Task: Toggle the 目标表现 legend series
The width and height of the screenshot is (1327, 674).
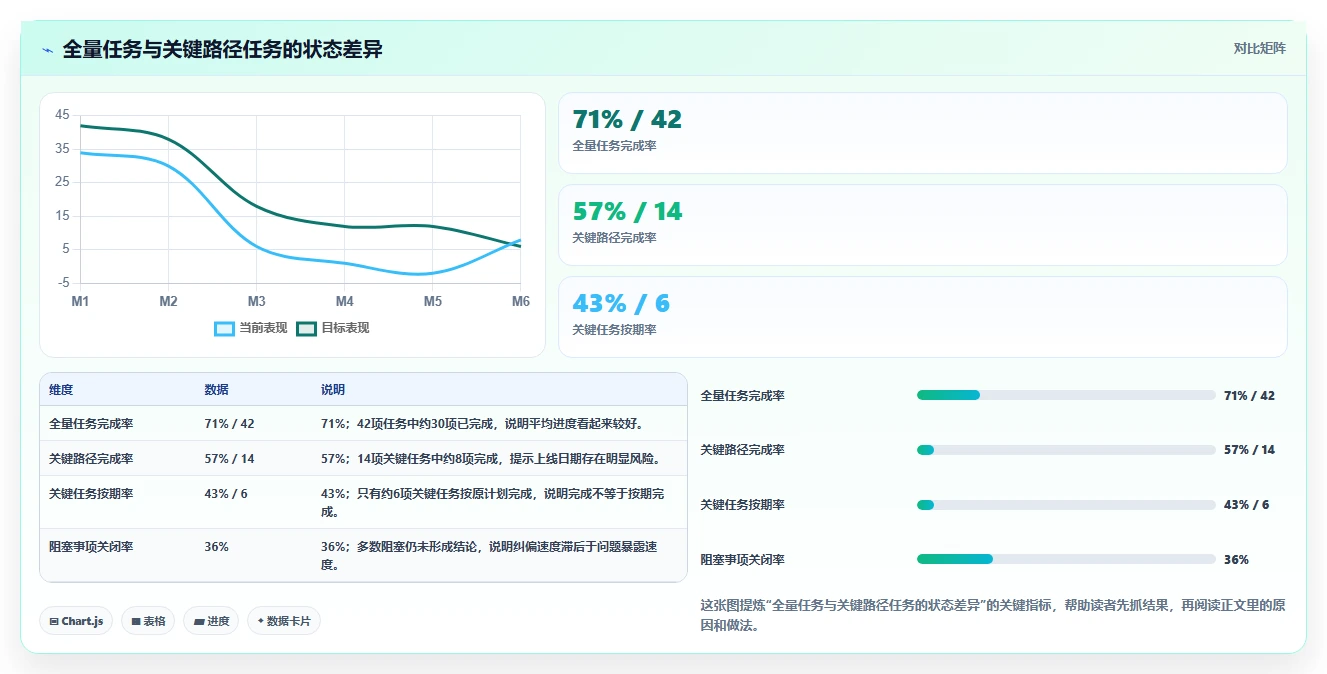Action: click(333, 328)
